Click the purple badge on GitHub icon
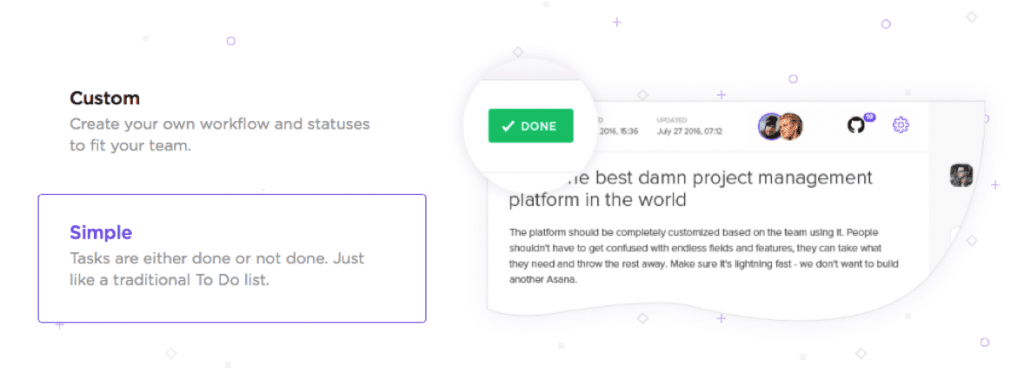This screenshot has width=1024, height=374. click(869, 117)
